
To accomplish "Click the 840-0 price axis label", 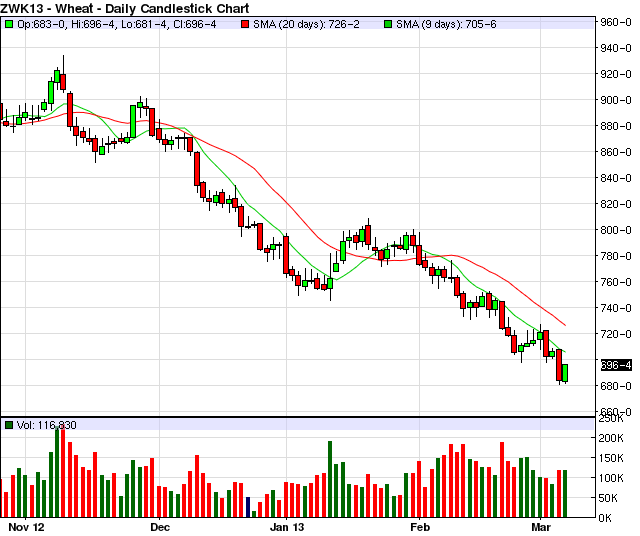I will point(616,178).
